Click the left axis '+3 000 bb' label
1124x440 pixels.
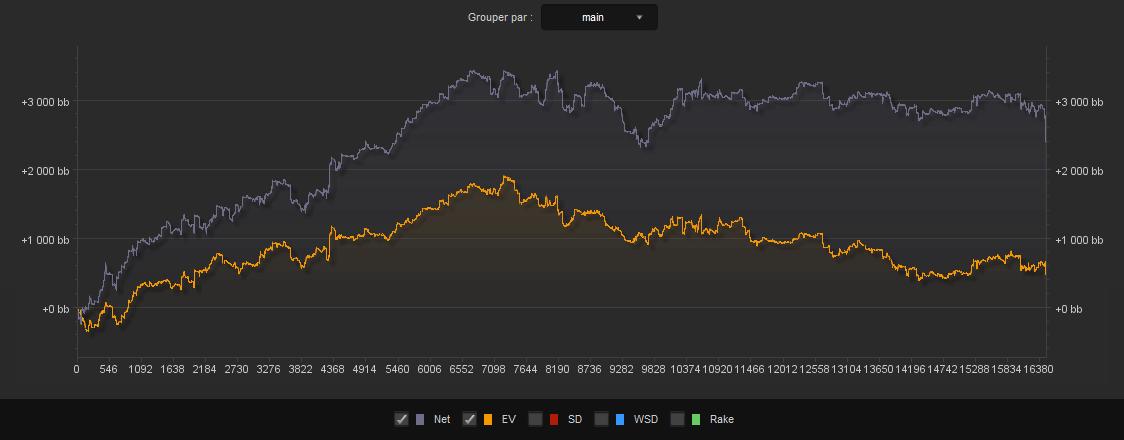[x=45, y=102]
